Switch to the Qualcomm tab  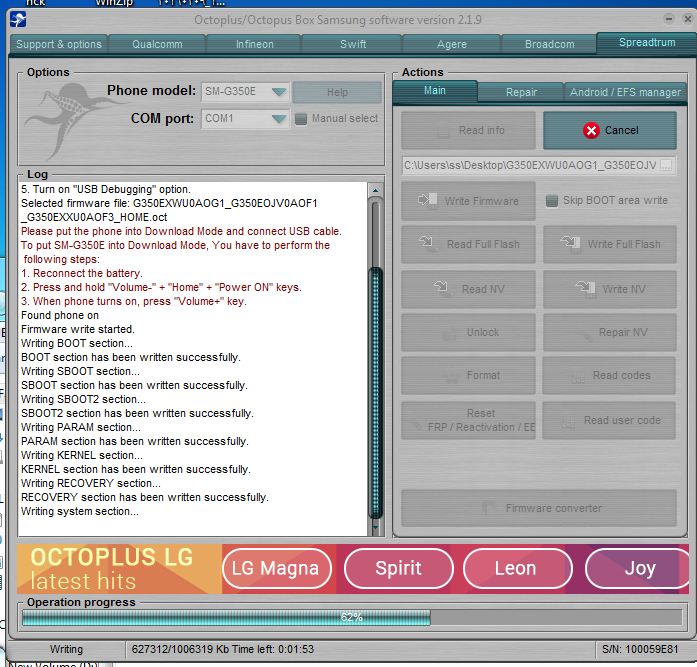click(x=157, y=44)
